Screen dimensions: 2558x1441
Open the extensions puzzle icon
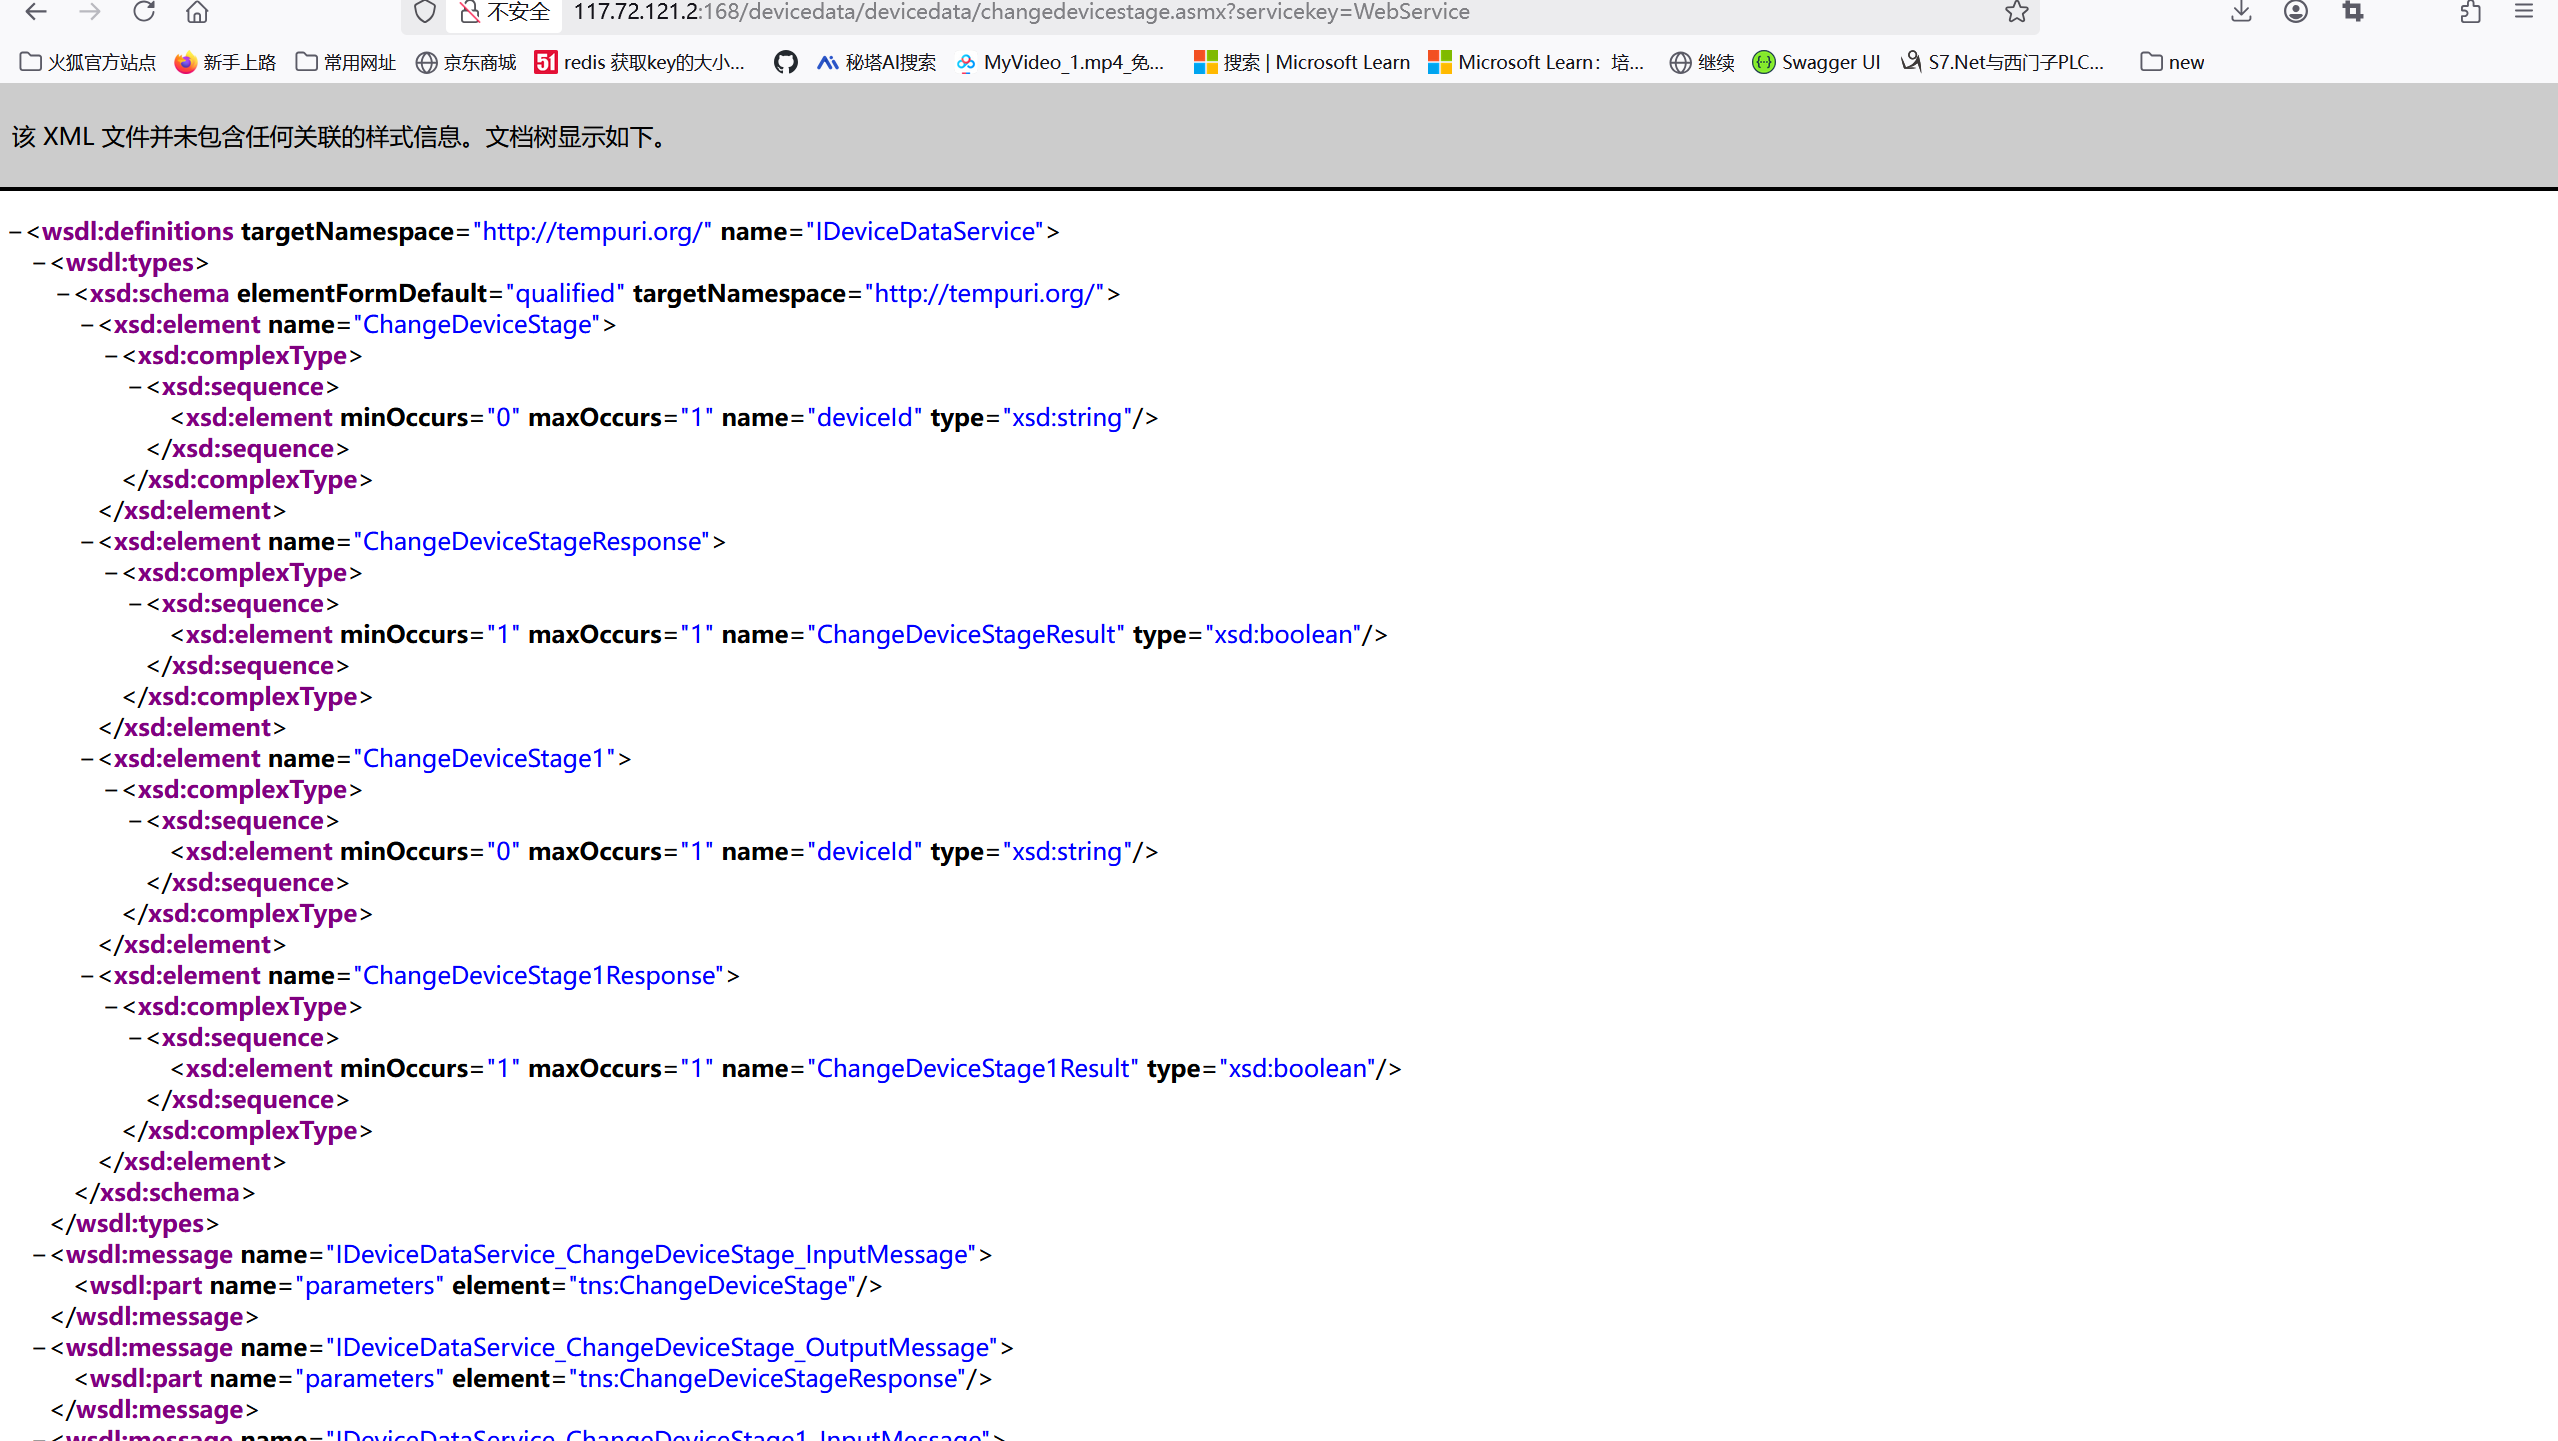click(x=2470, y=12)
